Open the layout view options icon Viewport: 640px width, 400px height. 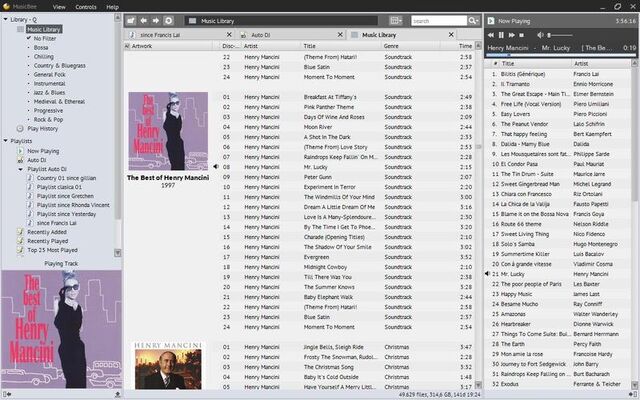[x=396, y=20]
